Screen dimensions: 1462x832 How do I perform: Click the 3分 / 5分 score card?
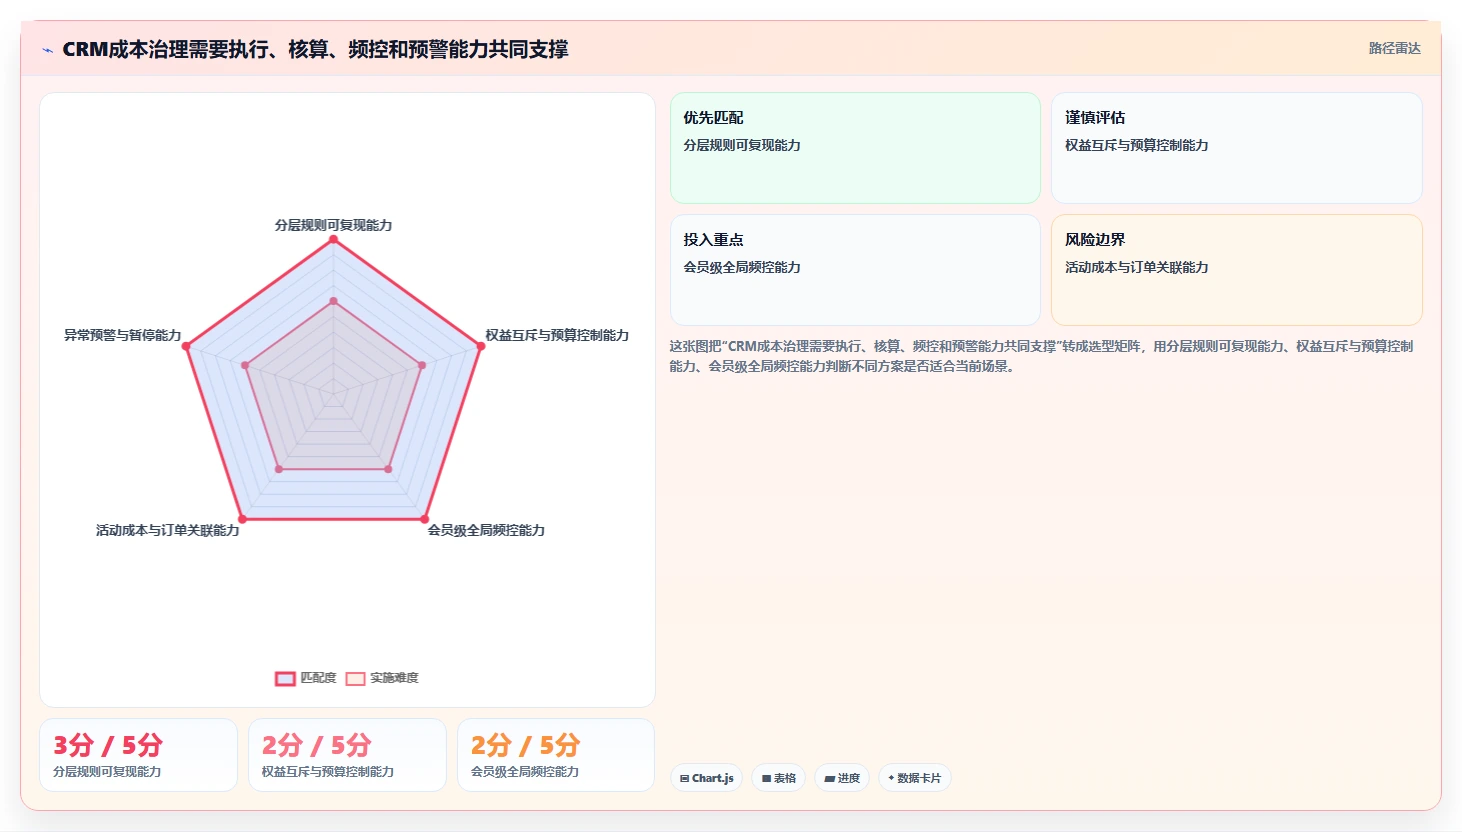coord(138,755)
